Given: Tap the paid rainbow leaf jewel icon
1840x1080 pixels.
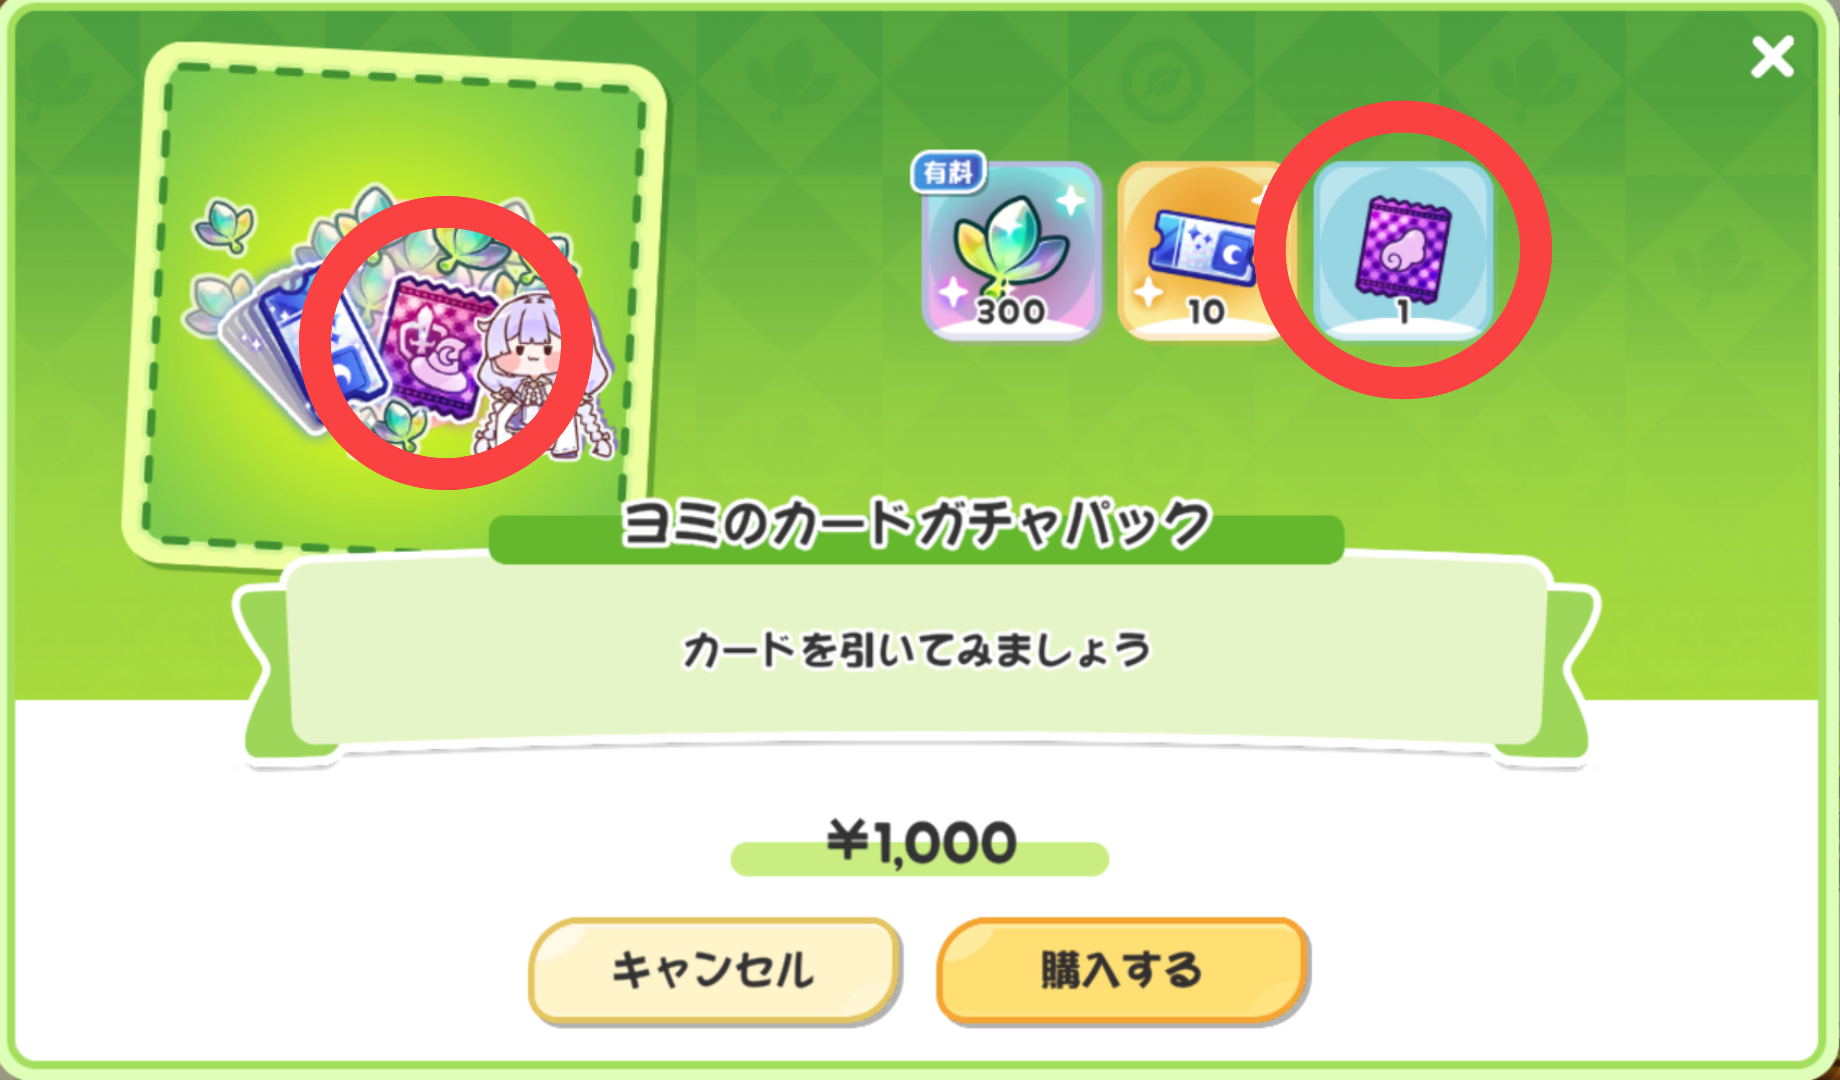Looking at the screenshot, I should 1011,250.
